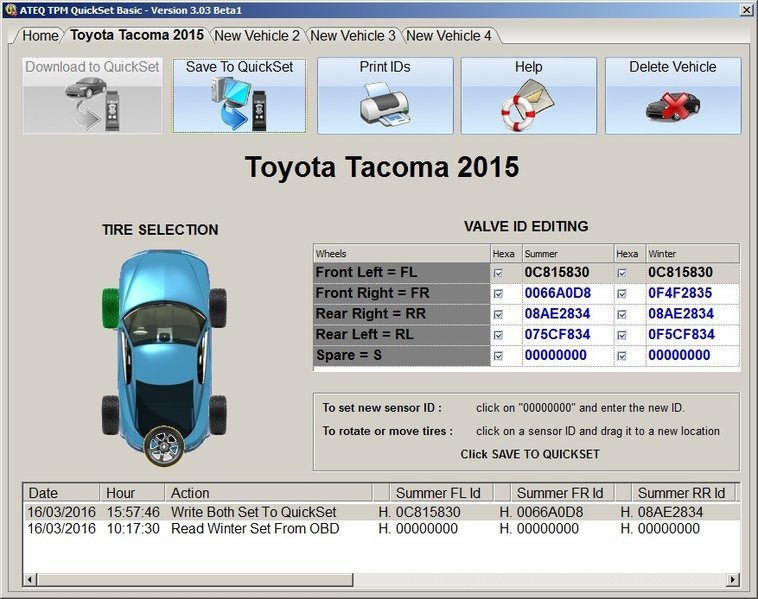Click the Delete Vehicle red X car icon
This screenshot has width=758, height=599.
click(x=672, y=106)
